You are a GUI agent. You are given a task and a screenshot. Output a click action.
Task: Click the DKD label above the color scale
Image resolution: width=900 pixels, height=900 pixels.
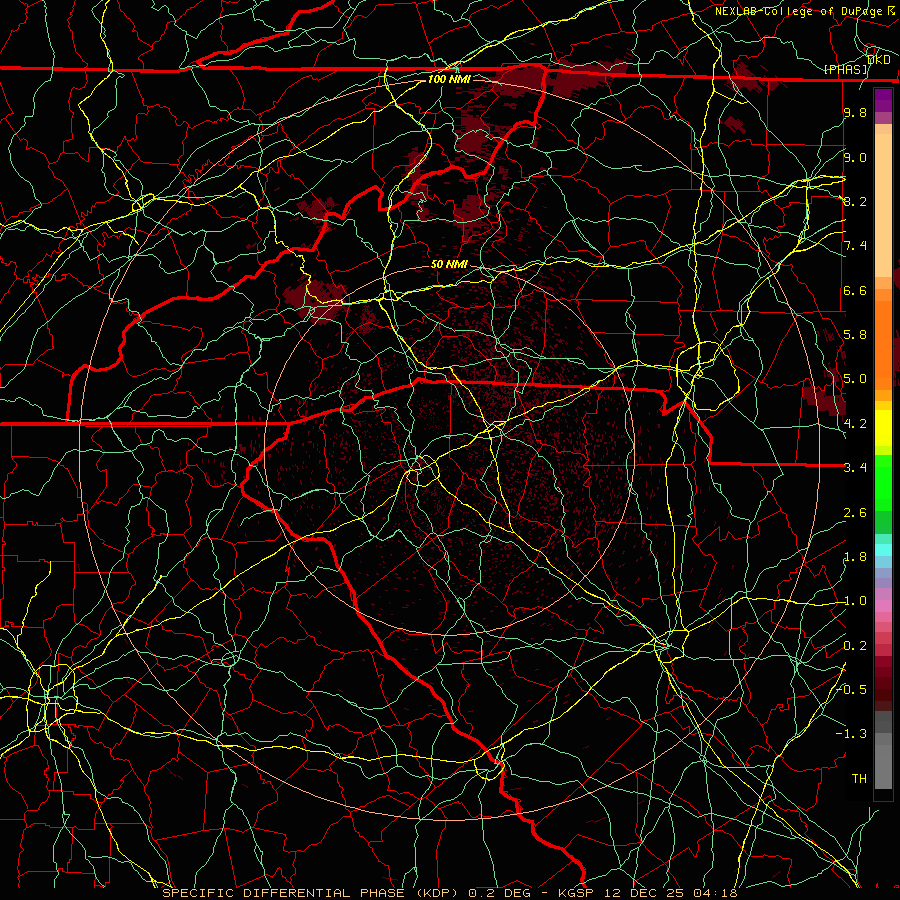879,60
